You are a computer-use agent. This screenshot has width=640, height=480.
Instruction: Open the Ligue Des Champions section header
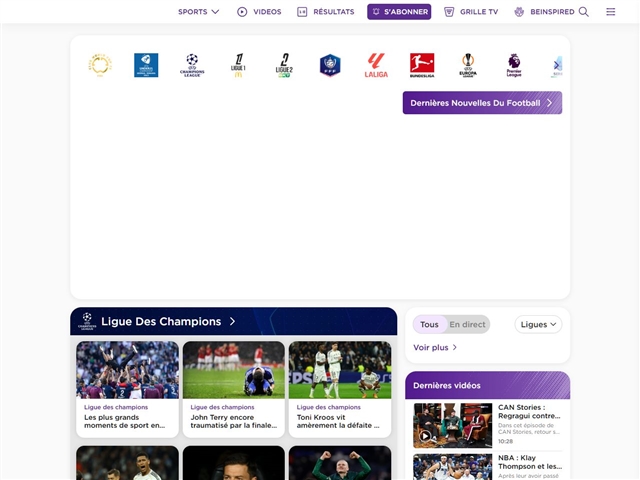point(233,321)
